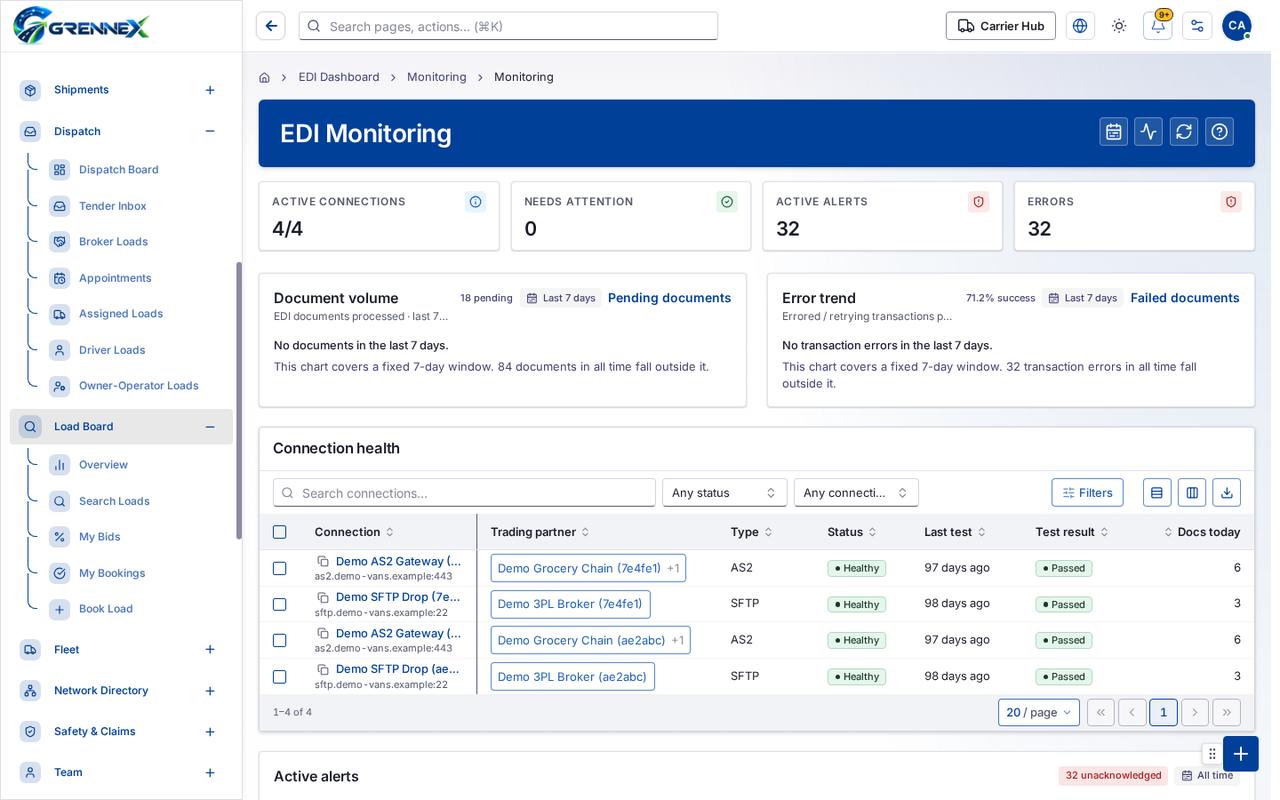Click the home breadcrumb icon
Image resolution: width=1280 pixels, height=800 pixels.
[264, 77]
